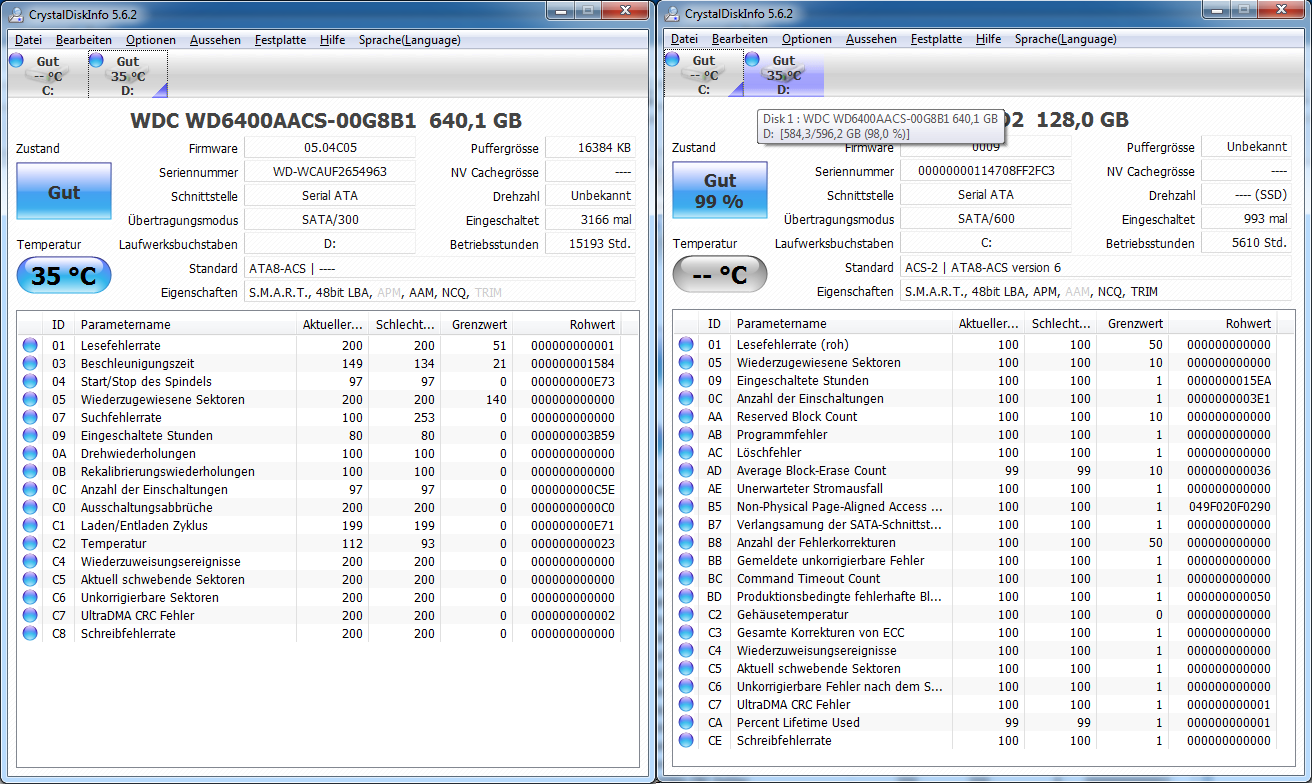Click the Gut 99 % health button
1312x784 pixels.
click(x=720, y=191)
